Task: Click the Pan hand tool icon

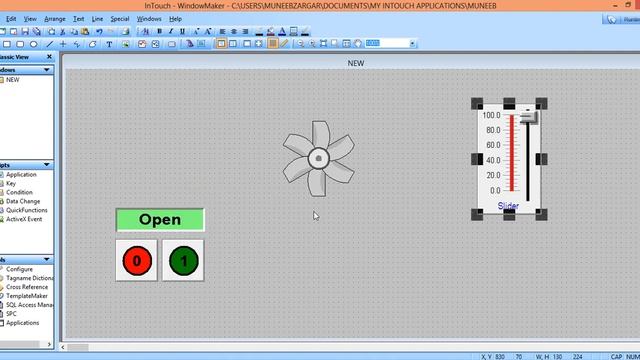Action: tap(358, 44)
